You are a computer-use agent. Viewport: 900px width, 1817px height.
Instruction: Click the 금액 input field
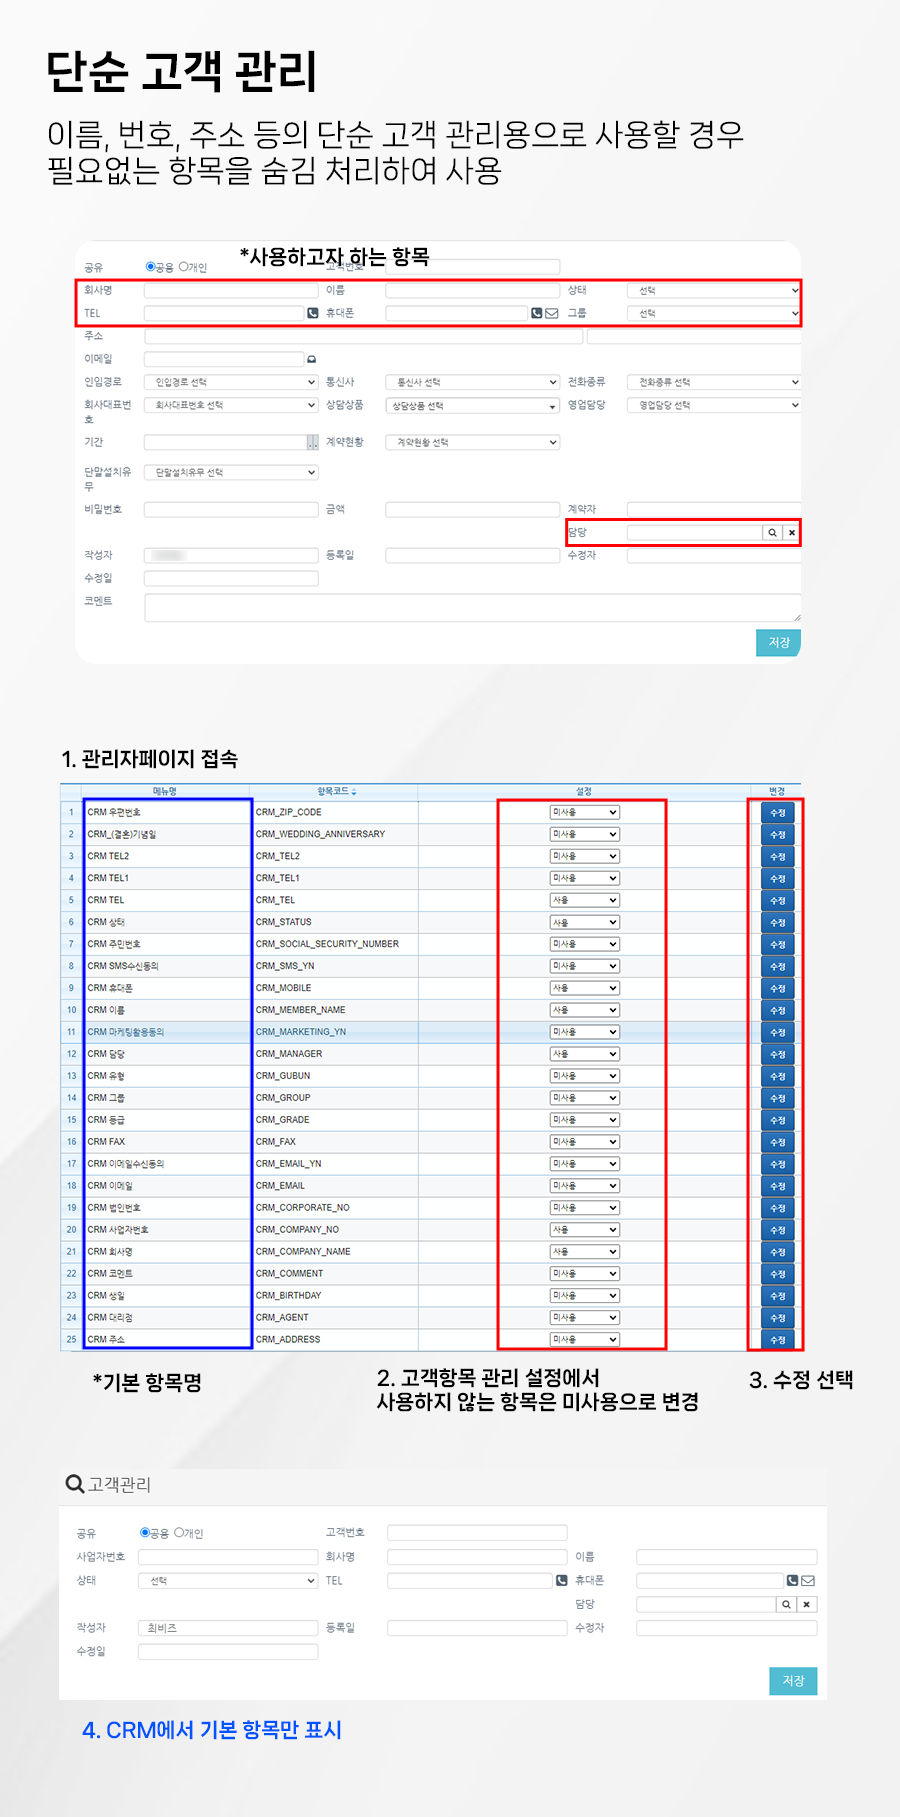coord(473,510)
